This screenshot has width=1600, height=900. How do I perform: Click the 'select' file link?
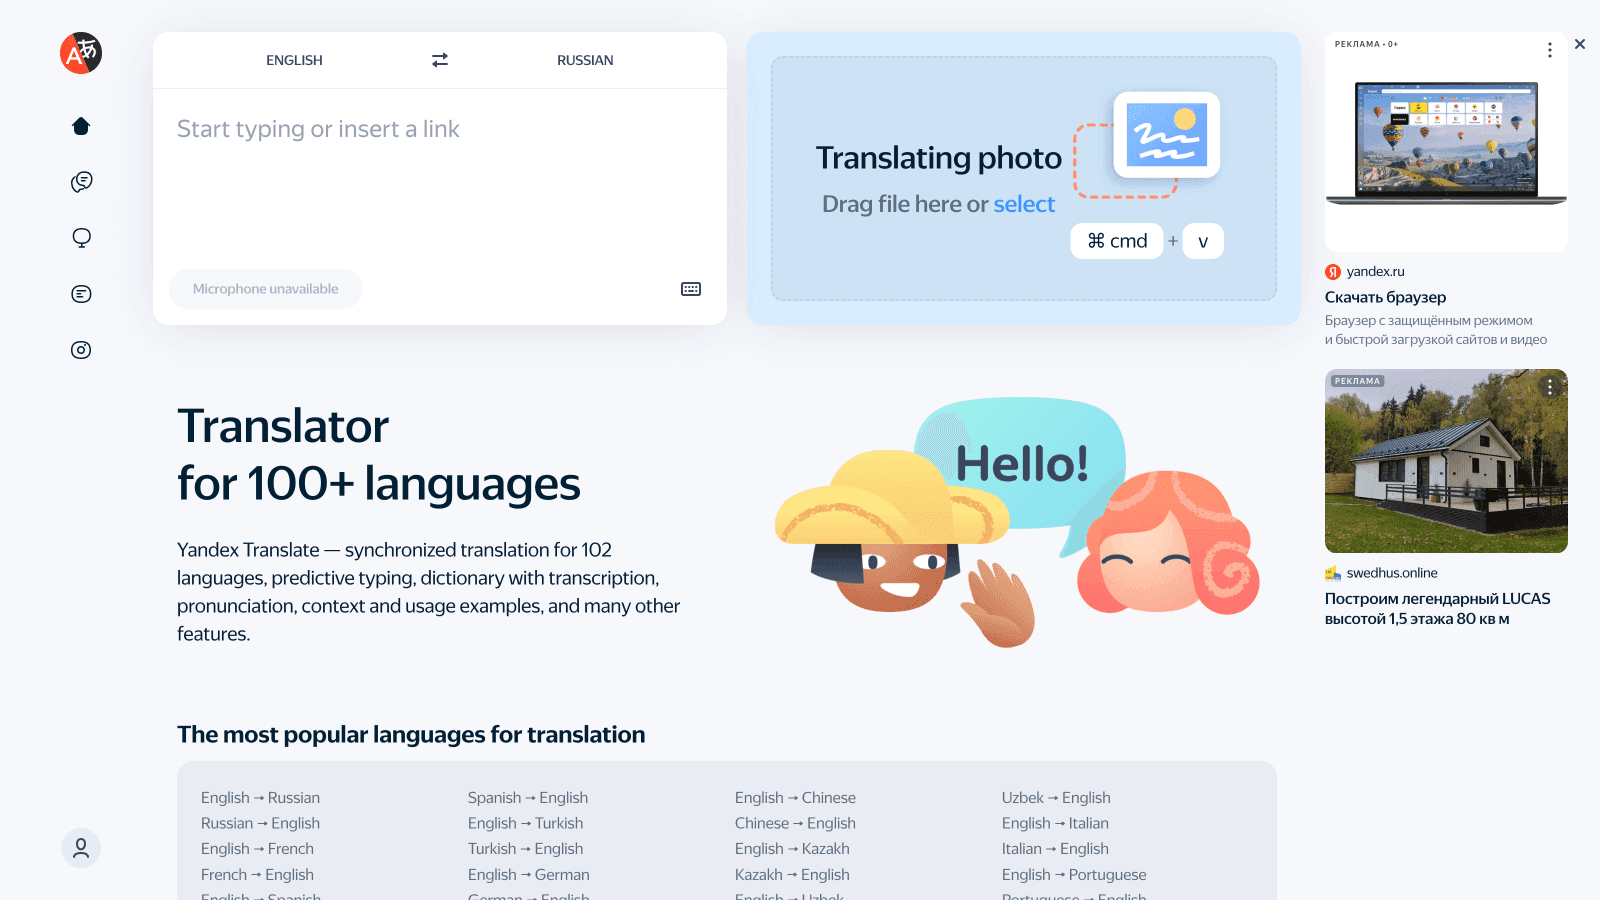(x=1024, y=204)
